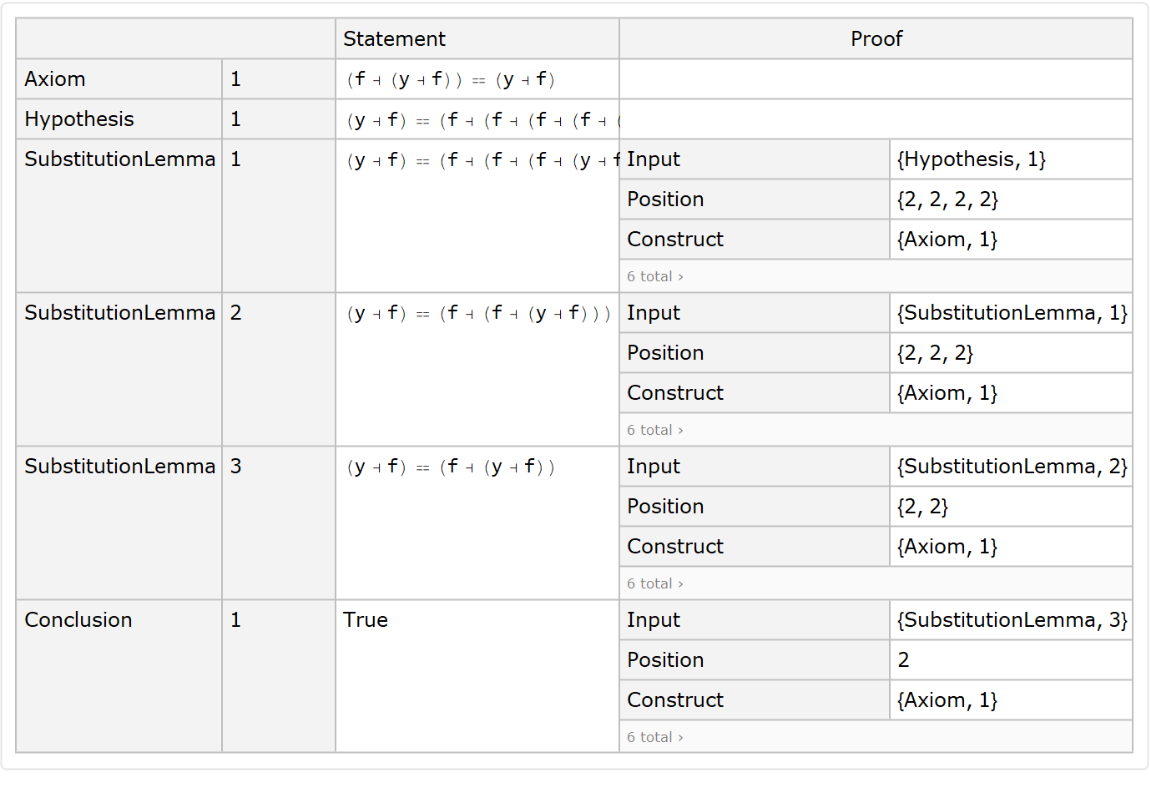Select SubstitutionLemma 3 statement expression

[450, 467]
